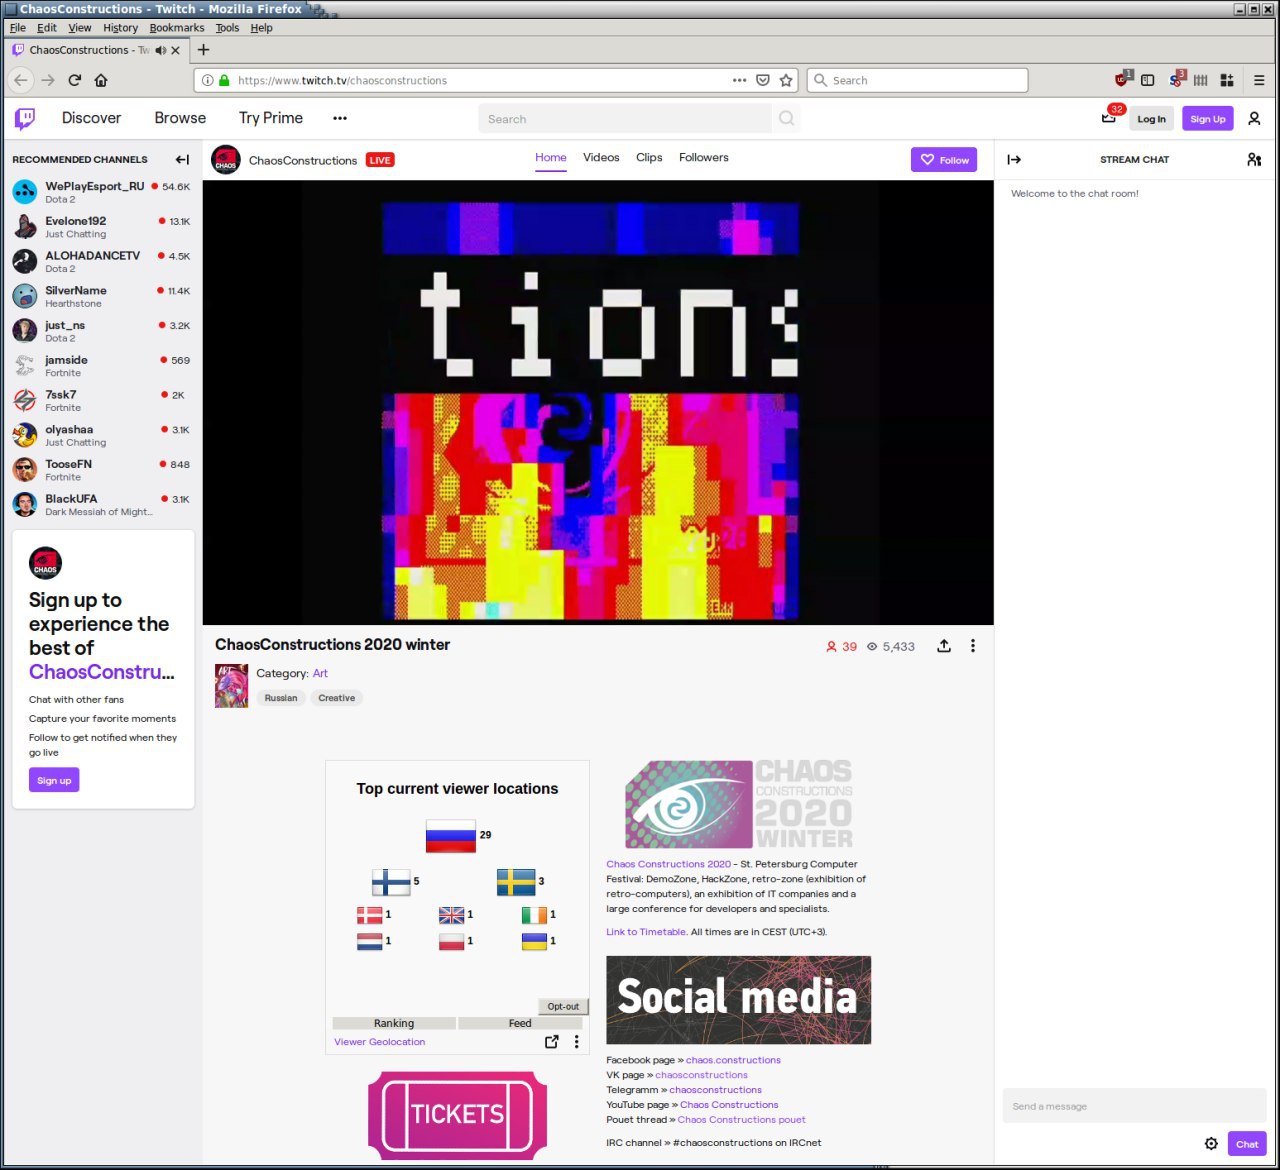Open Firefox page actions menu
Image resolution: width=1280 pixels, height=1170 pixels.
(739, 80)
